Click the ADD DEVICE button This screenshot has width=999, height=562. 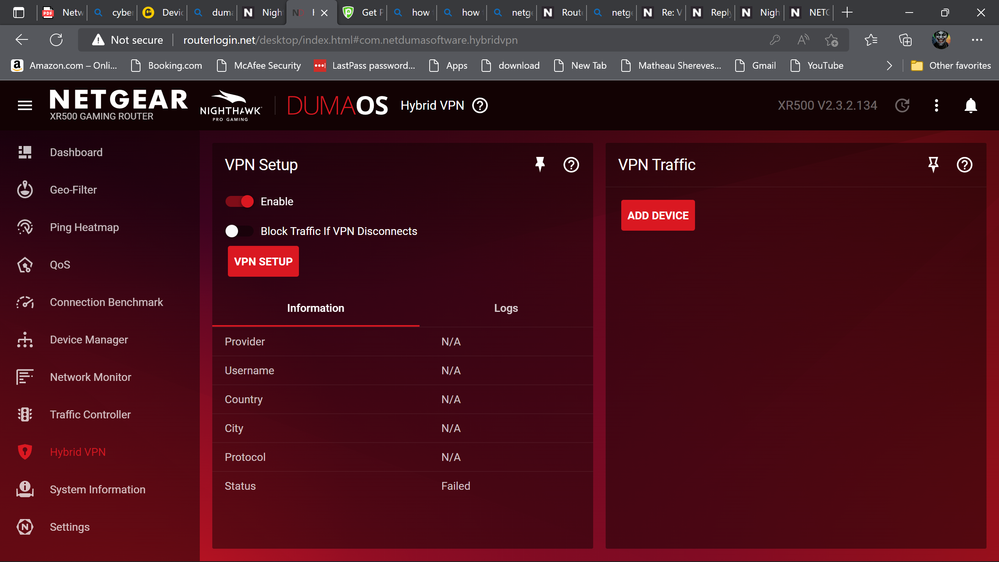pos(657,216)
